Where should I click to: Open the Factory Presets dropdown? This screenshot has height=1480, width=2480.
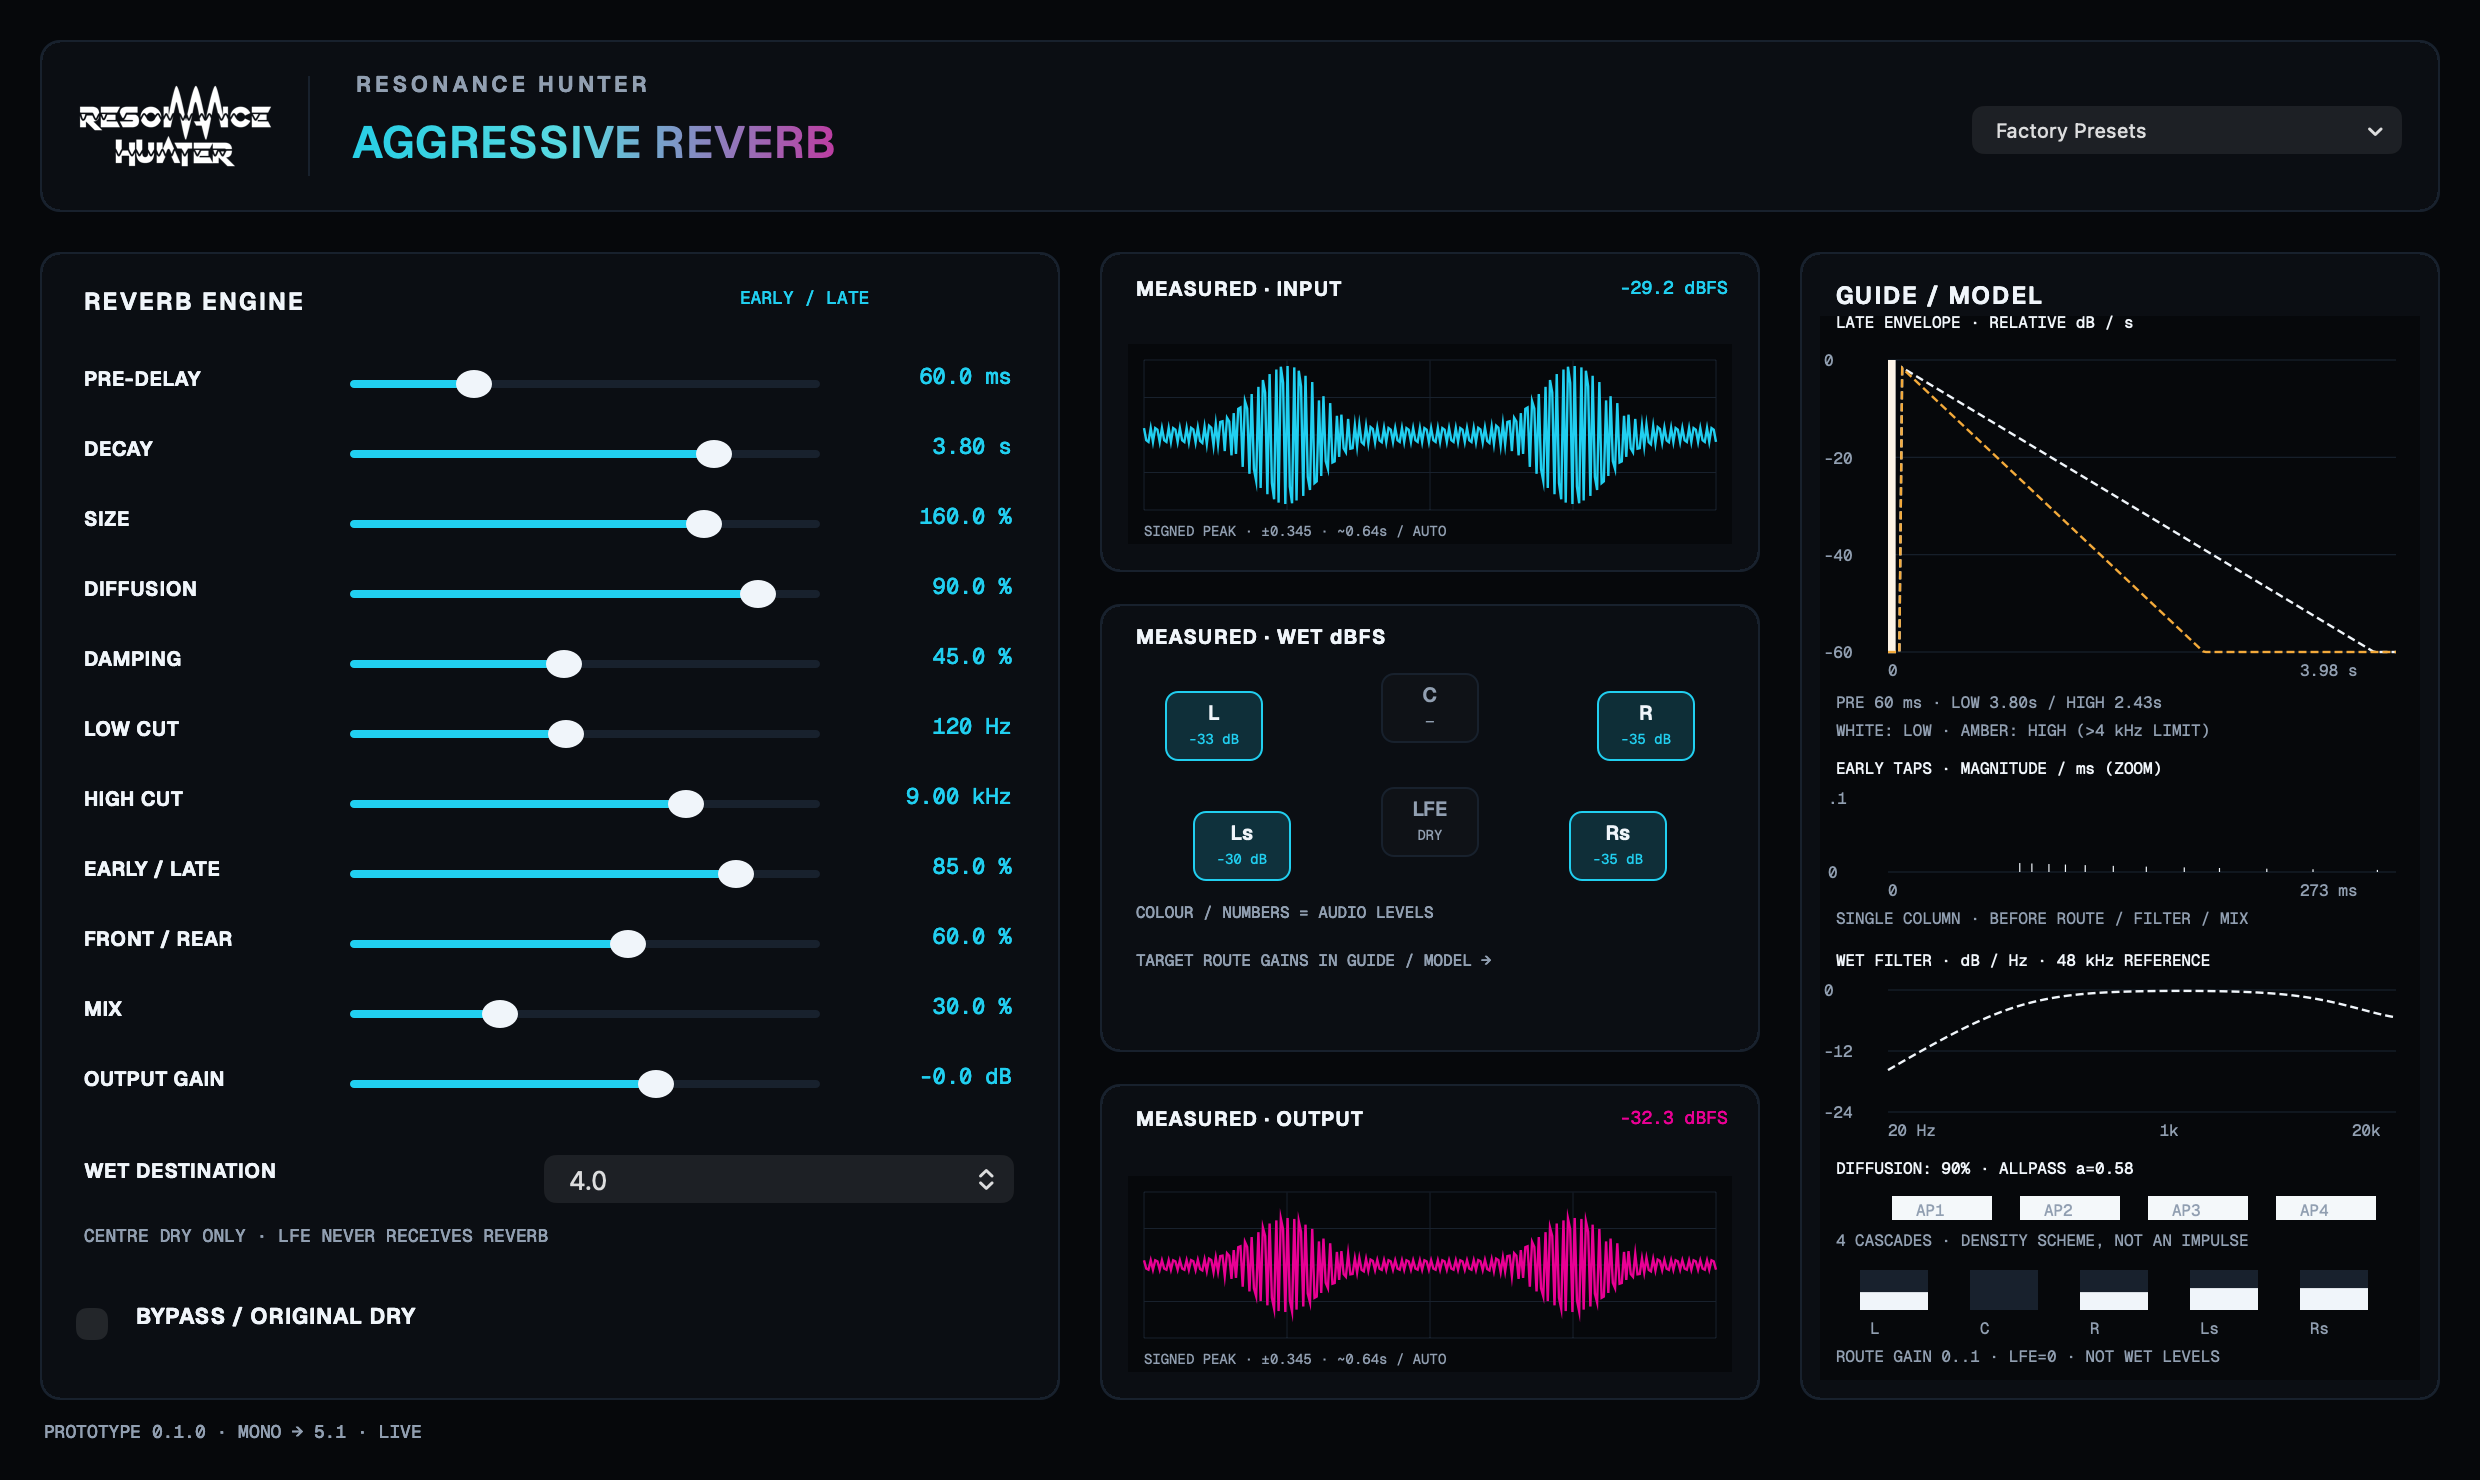click(2186, 131)
